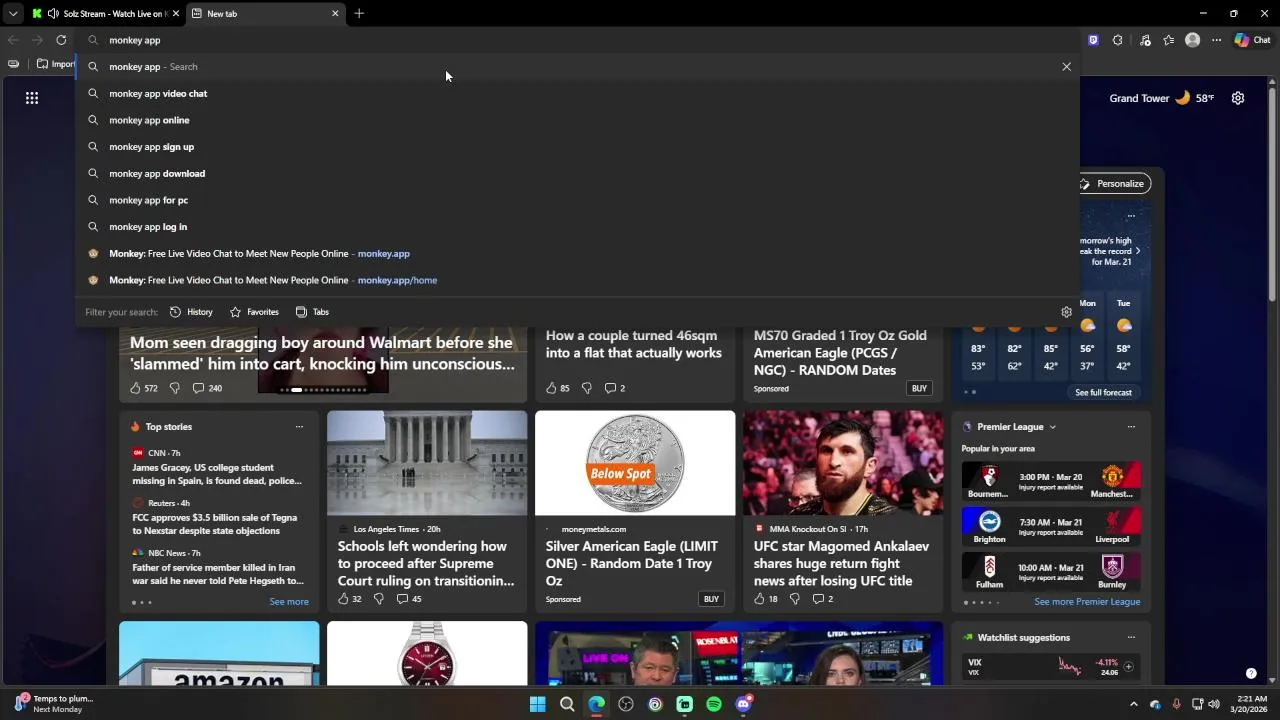Open the profile avatar icon
Viewport: 1280px width, 720px height.
click(x=1192, y=40)
